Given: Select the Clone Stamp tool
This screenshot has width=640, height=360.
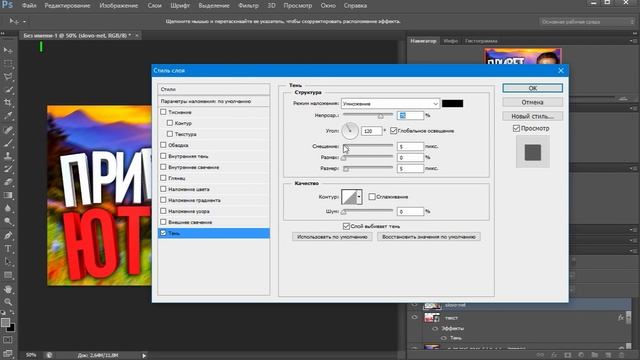Looking at the screenshot, I should (8, 156).
